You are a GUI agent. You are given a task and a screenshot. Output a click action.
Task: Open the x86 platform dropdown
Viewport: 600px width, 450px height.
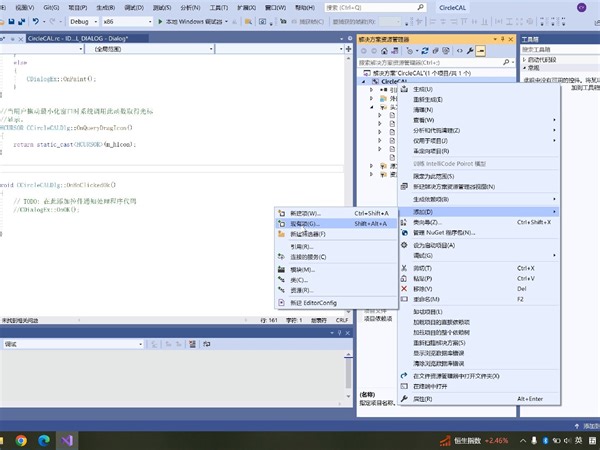[127, 22]
